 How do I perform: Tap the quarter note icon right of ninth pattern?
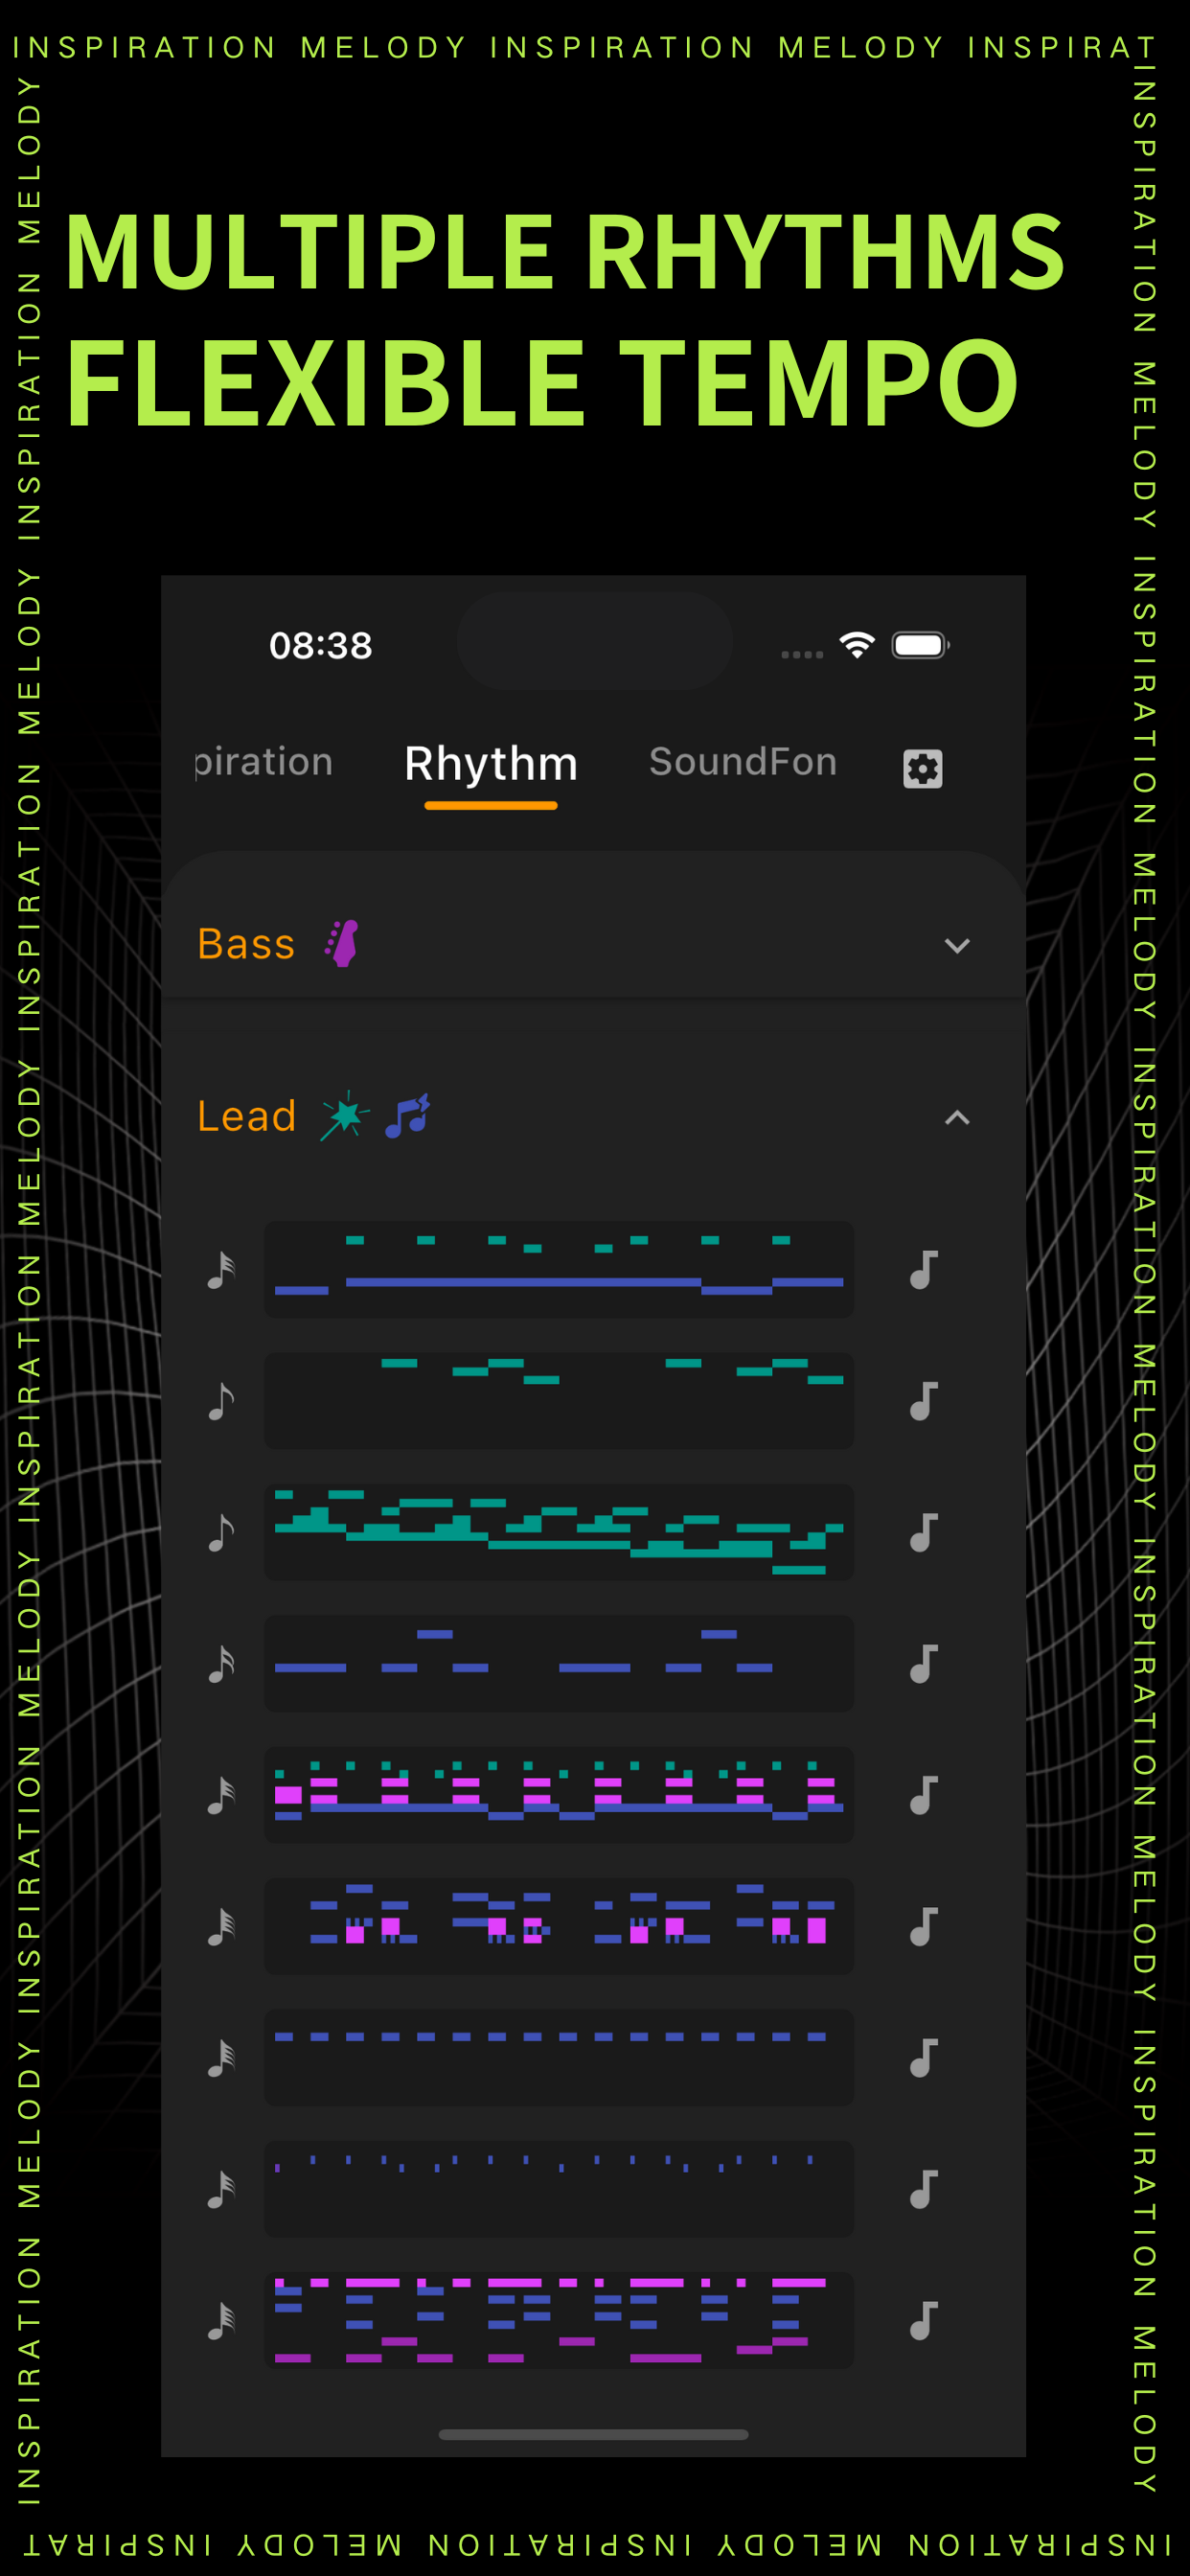coord(923,2321)
